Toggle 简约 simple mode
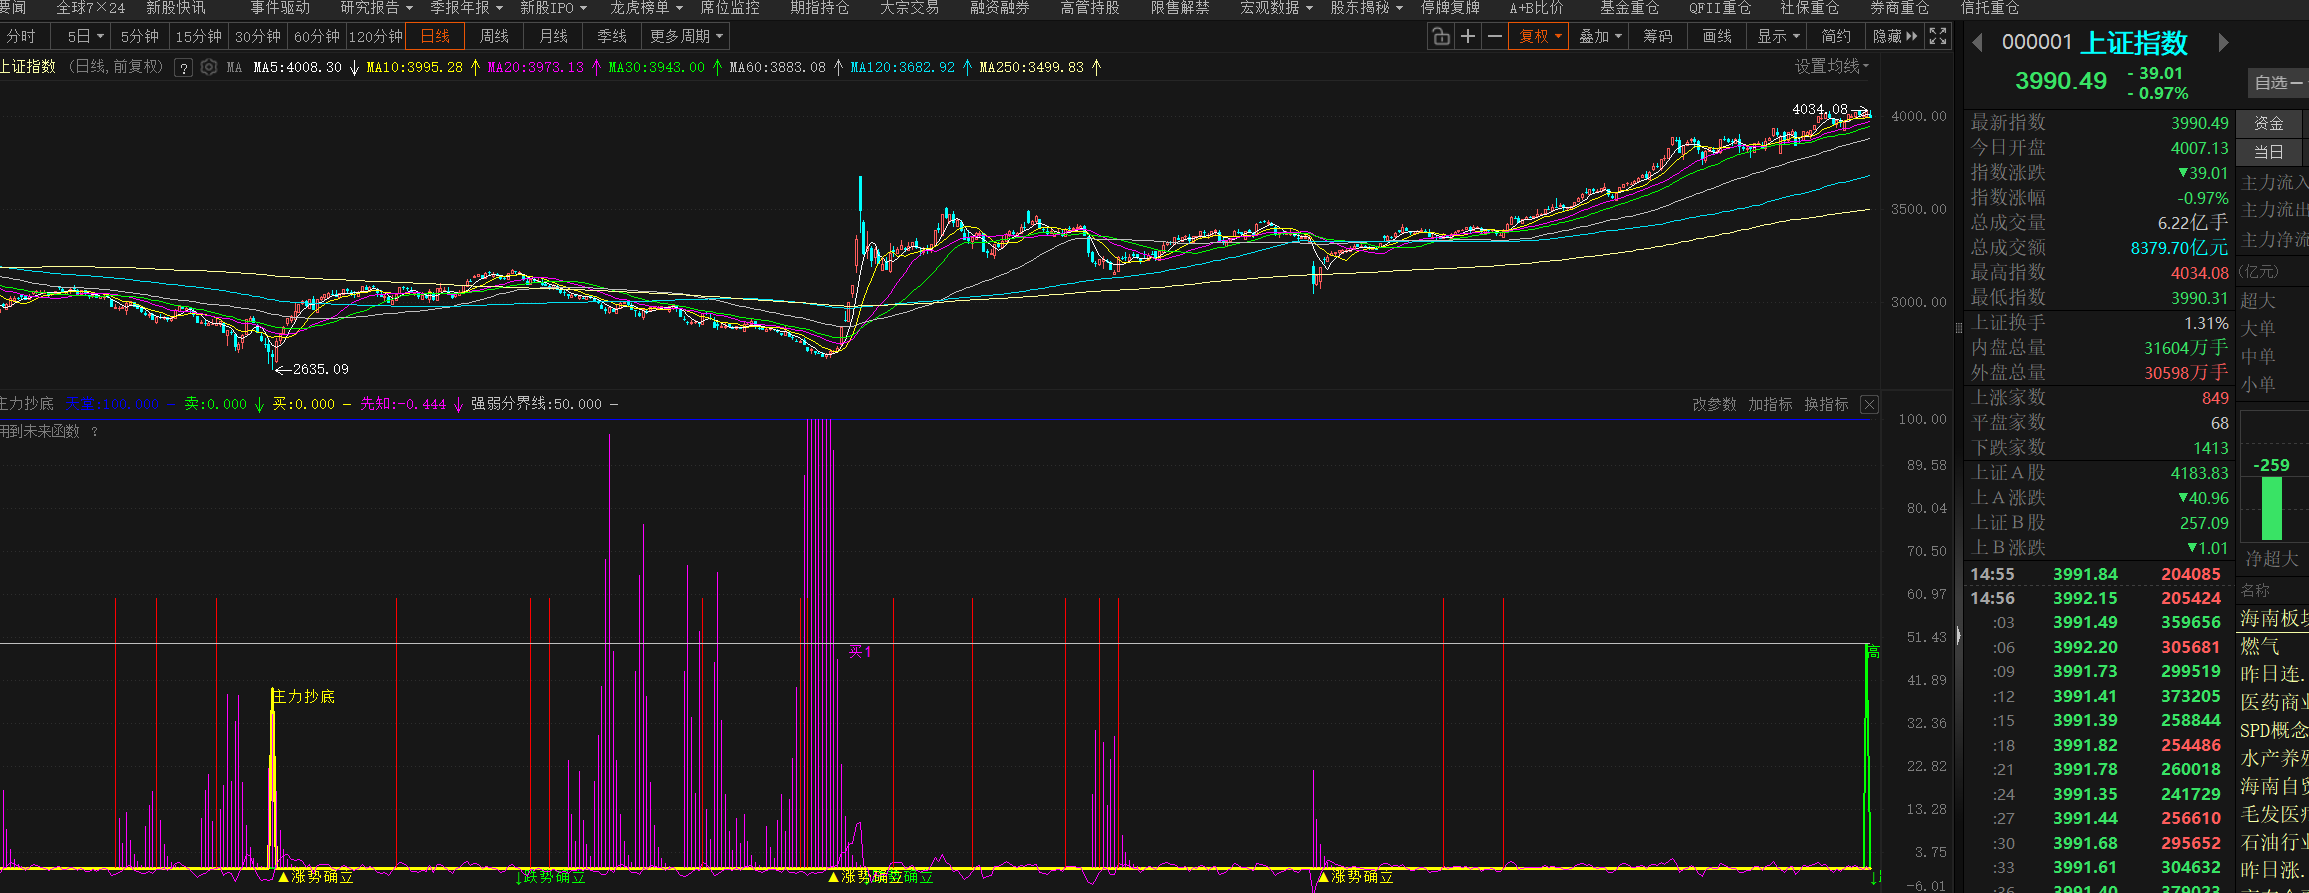The height and width of the screenshot is (893, 2309). [x=1836, y=37]
